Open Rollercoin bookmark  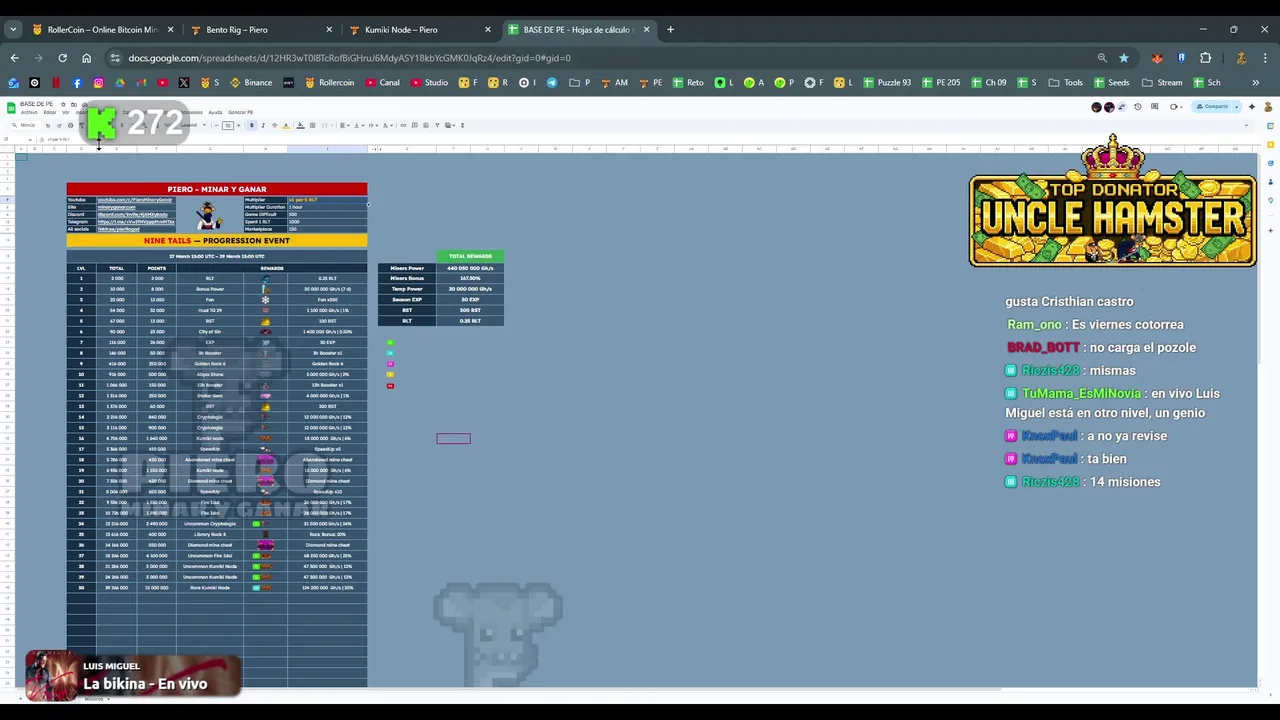point(330,83)
